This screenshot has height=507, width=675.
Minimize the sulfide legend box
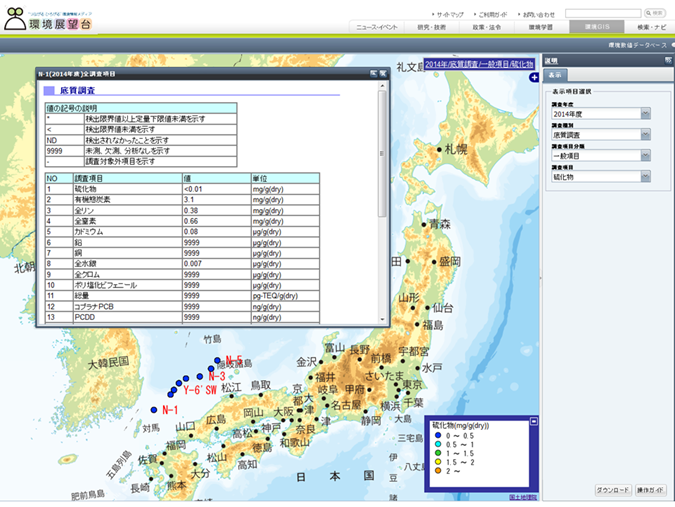point(533,422)
